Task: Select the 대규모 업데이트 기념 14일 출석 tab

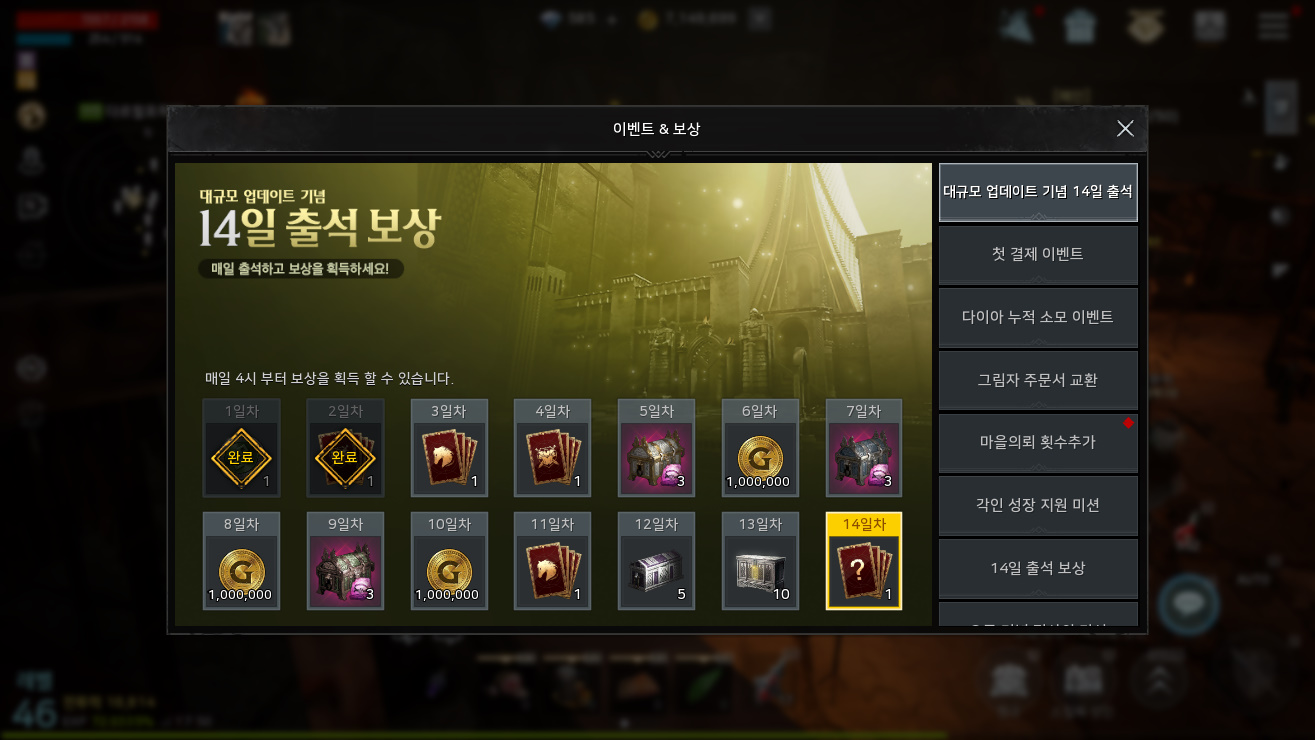Action: [1038, 192]
